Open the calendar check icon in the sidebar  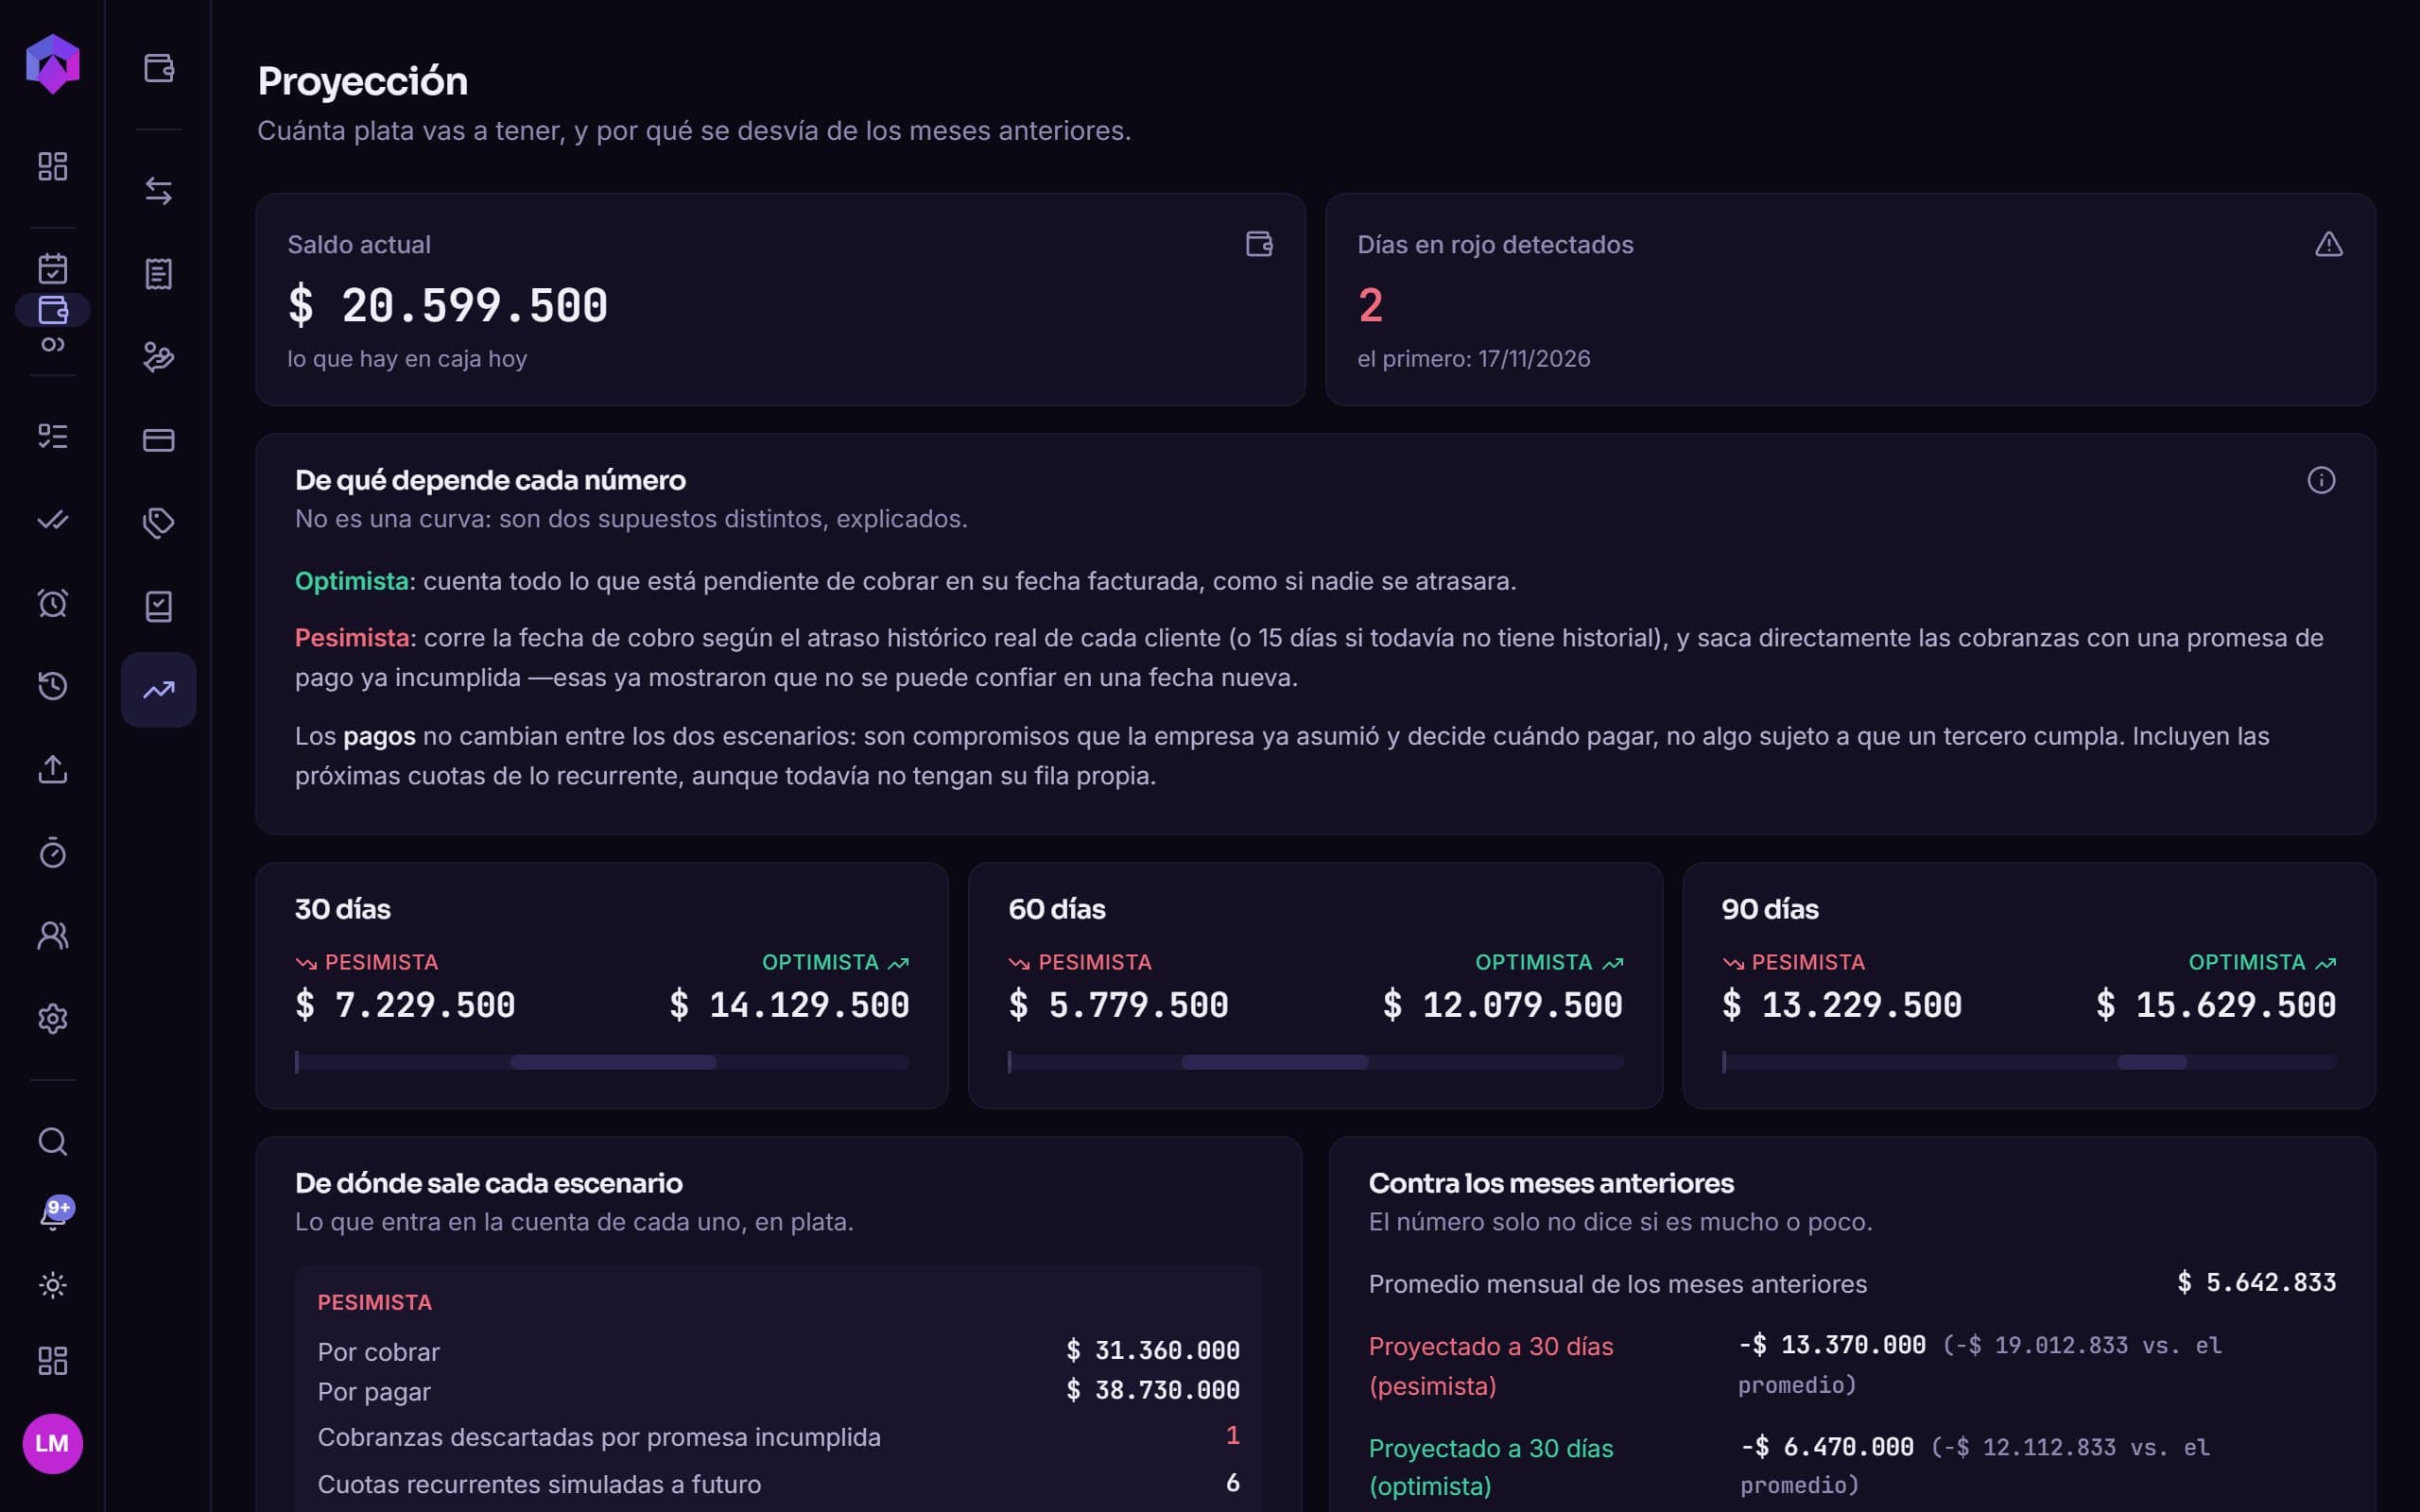[52, 268]
